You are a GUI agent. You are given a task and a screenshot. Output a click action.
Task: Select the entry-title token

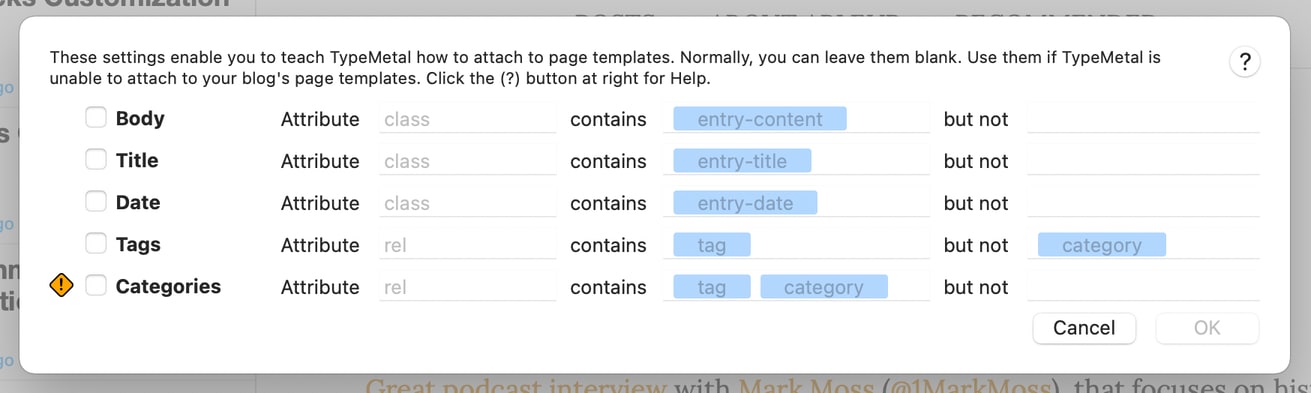coord(742,161)
